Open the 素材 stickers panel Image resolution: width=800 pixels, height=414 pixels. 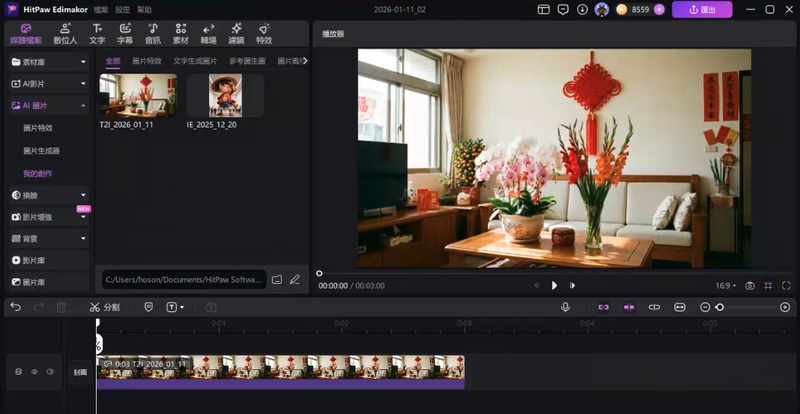[x=181, y=34]
